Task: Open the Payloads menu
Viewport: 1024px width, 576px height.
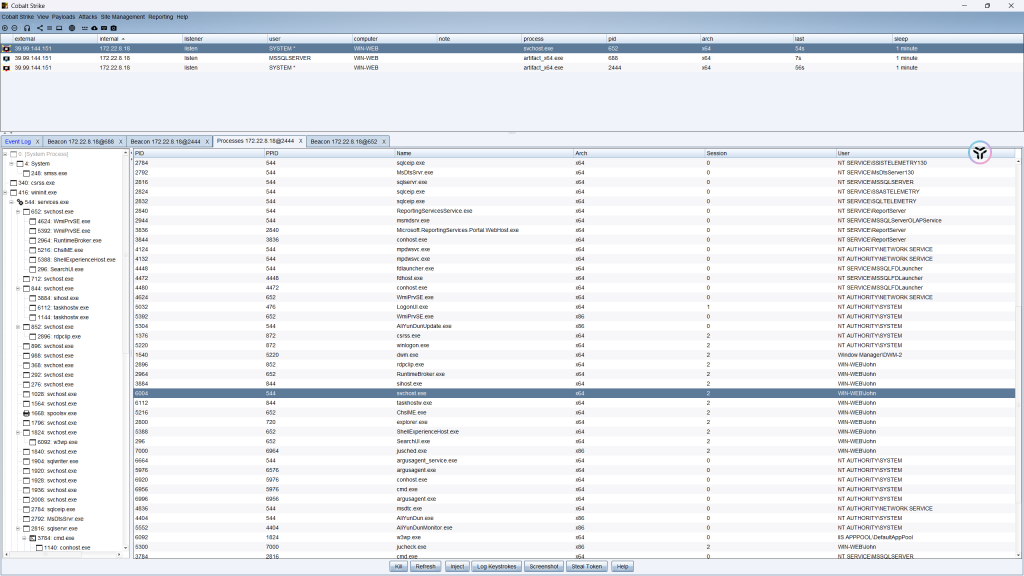Action: [63, 17]
